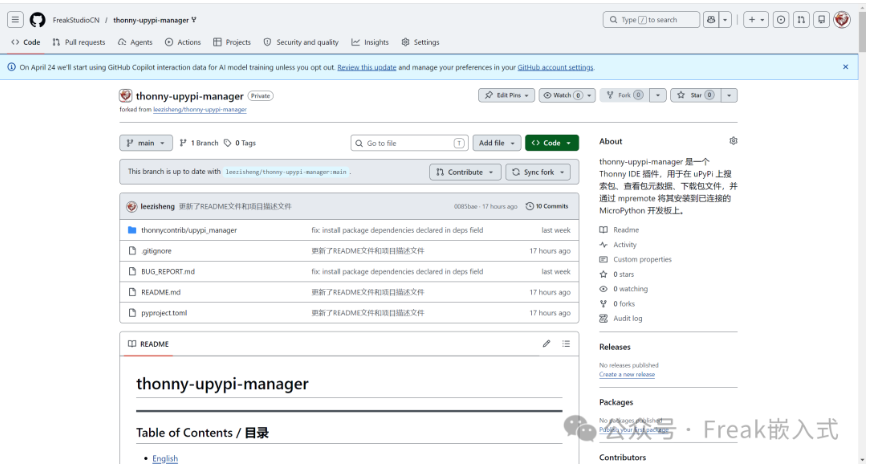Open the Create new plus menu
The image size is (870, 474).
756,20
